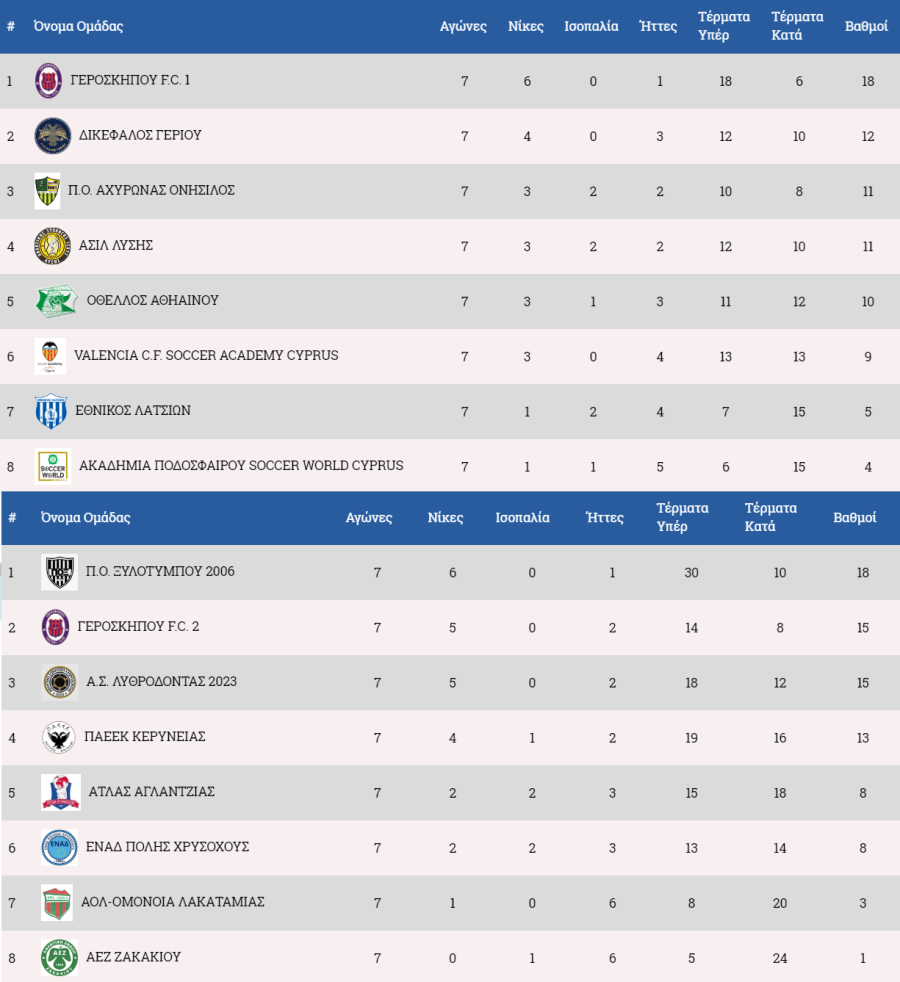Open the Α.Σ. ΛΥΘΡΟΔΟΝΤΑΣ 2023 team link
900x982 pixels.
162,681
